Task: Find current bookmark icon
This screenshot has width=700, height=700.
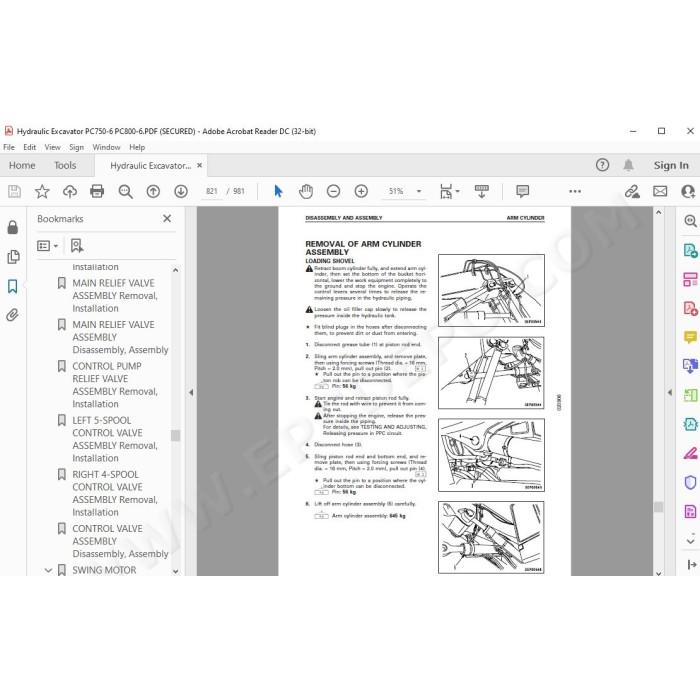Action: tap(77, 246)
